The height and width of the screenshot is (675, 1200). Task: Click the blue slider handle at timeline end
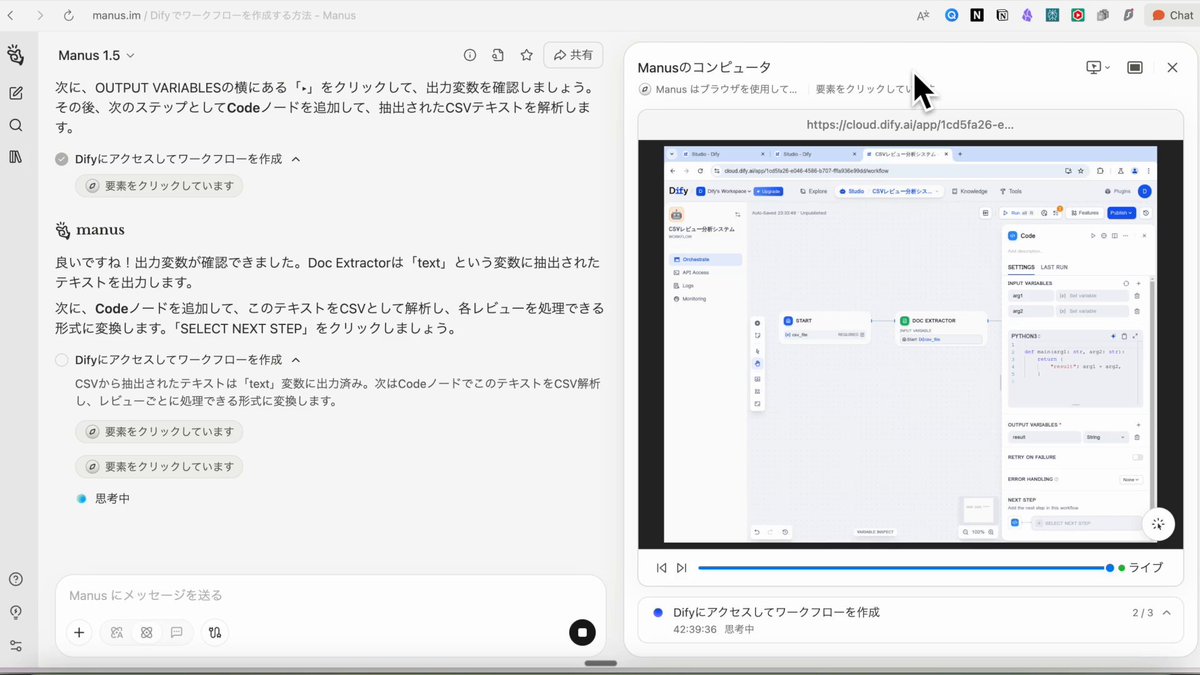tap(1110, 568)
